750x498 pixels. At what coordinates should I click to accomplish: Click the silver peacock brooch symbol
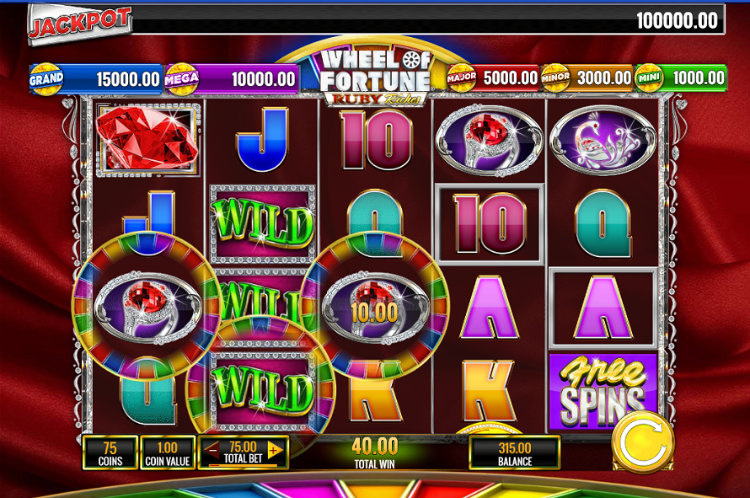tap(603, 139)
